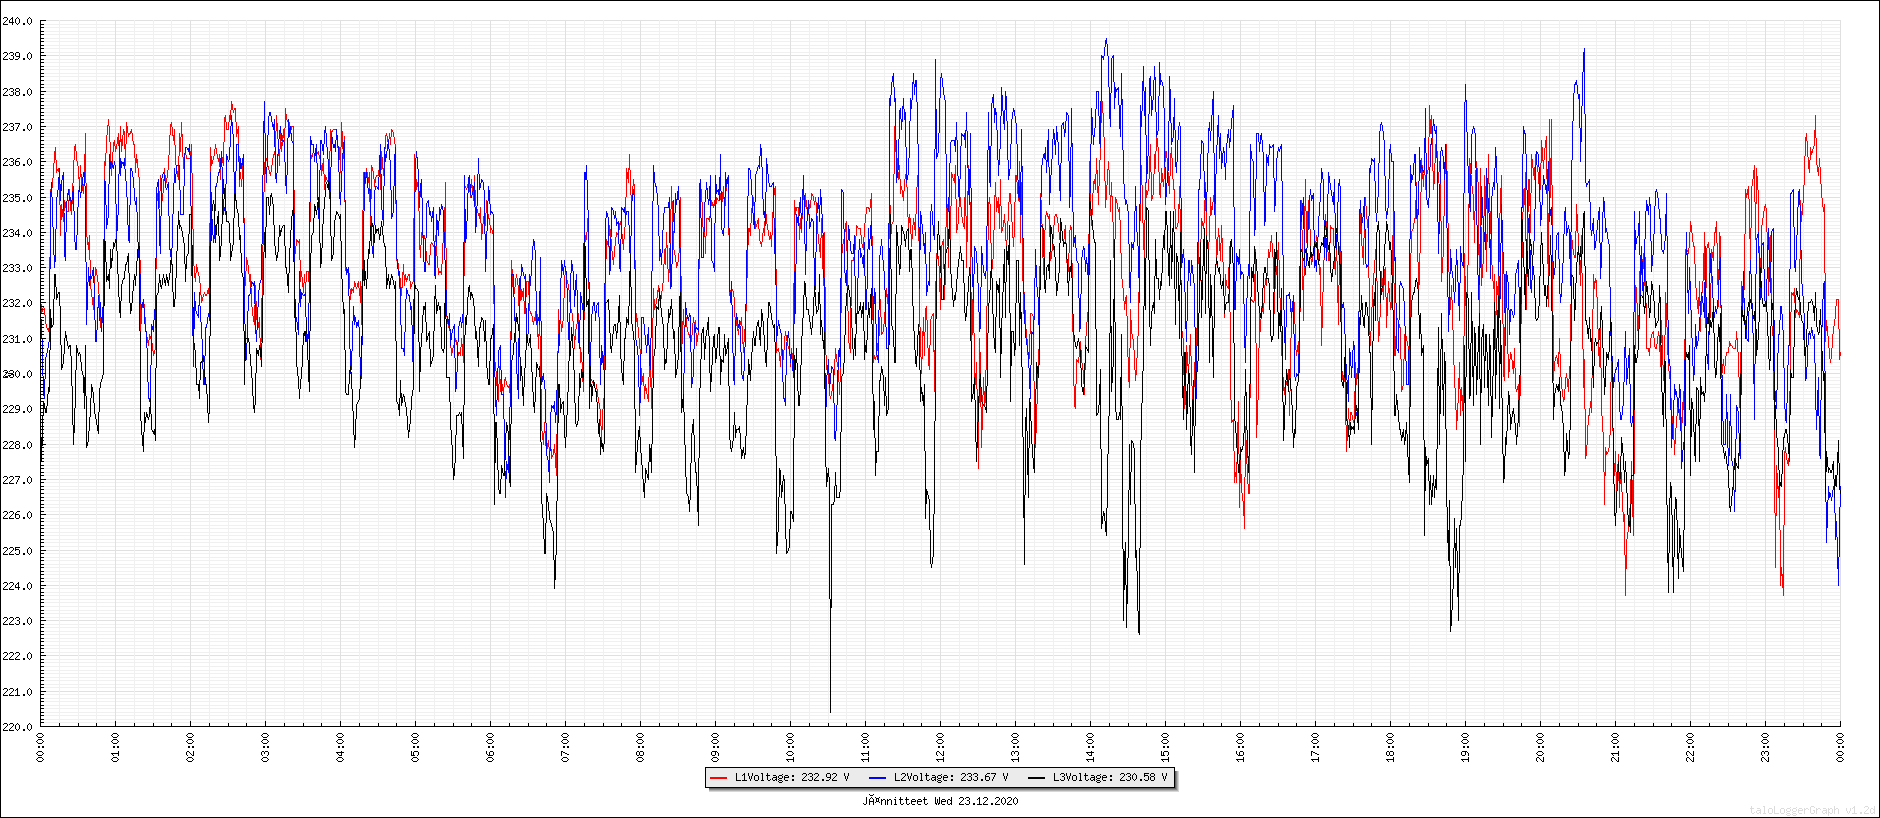1880x818 pixels.
Task: Click the 230.0 voltage axis label
Action: [17, 374]
